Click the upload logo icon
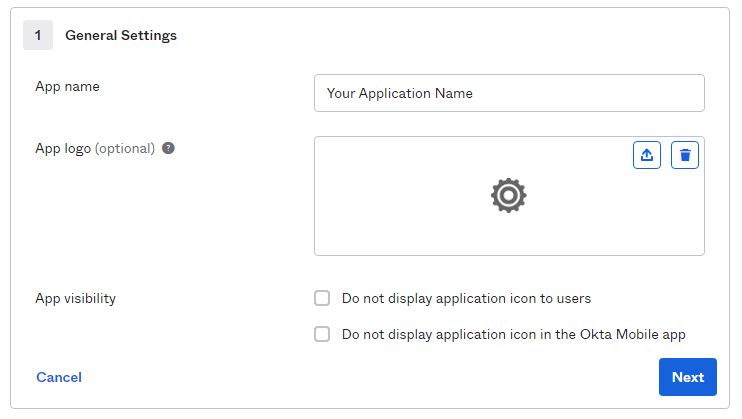Image resolution: width=742 pixels, height=419 pixels. pyautogui.click(x=647, y=155)
